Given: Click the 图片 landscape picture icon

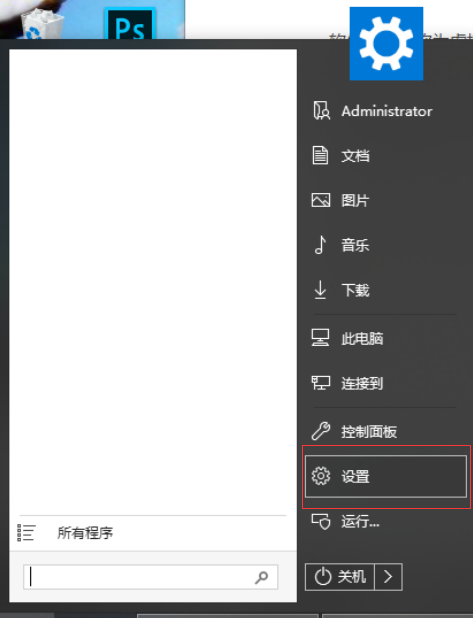Looking at the screenshot, I should click(x=321, y=200).
